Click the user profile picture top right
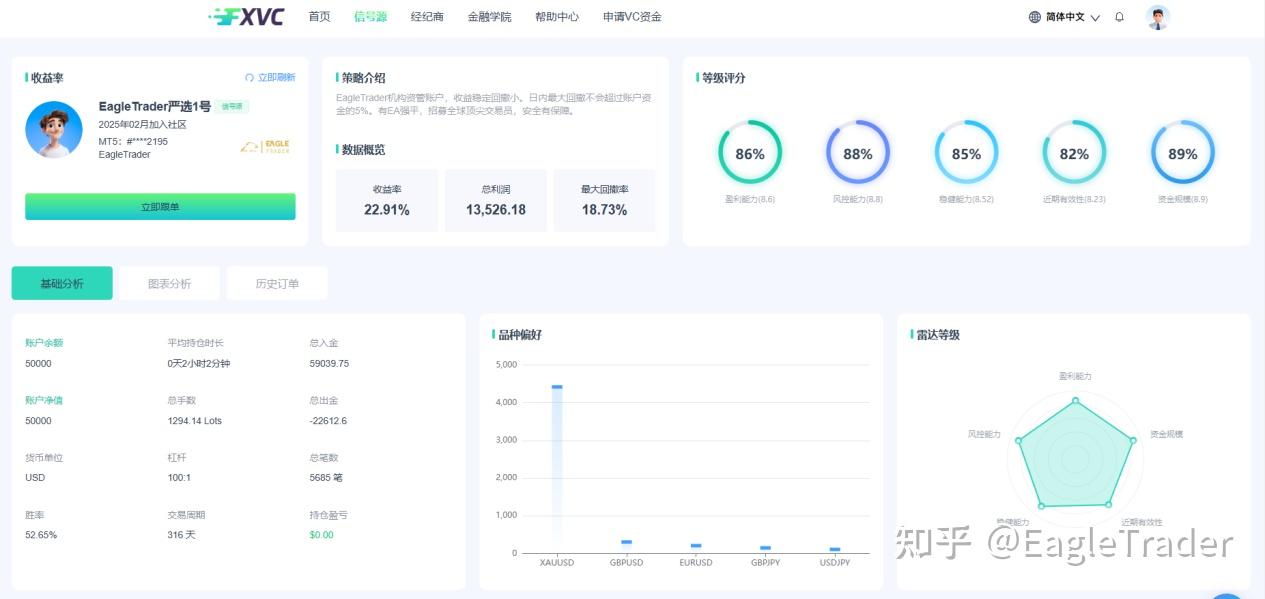Image resolution: width=1265 pixels, height=599 pixels. 1157,17
